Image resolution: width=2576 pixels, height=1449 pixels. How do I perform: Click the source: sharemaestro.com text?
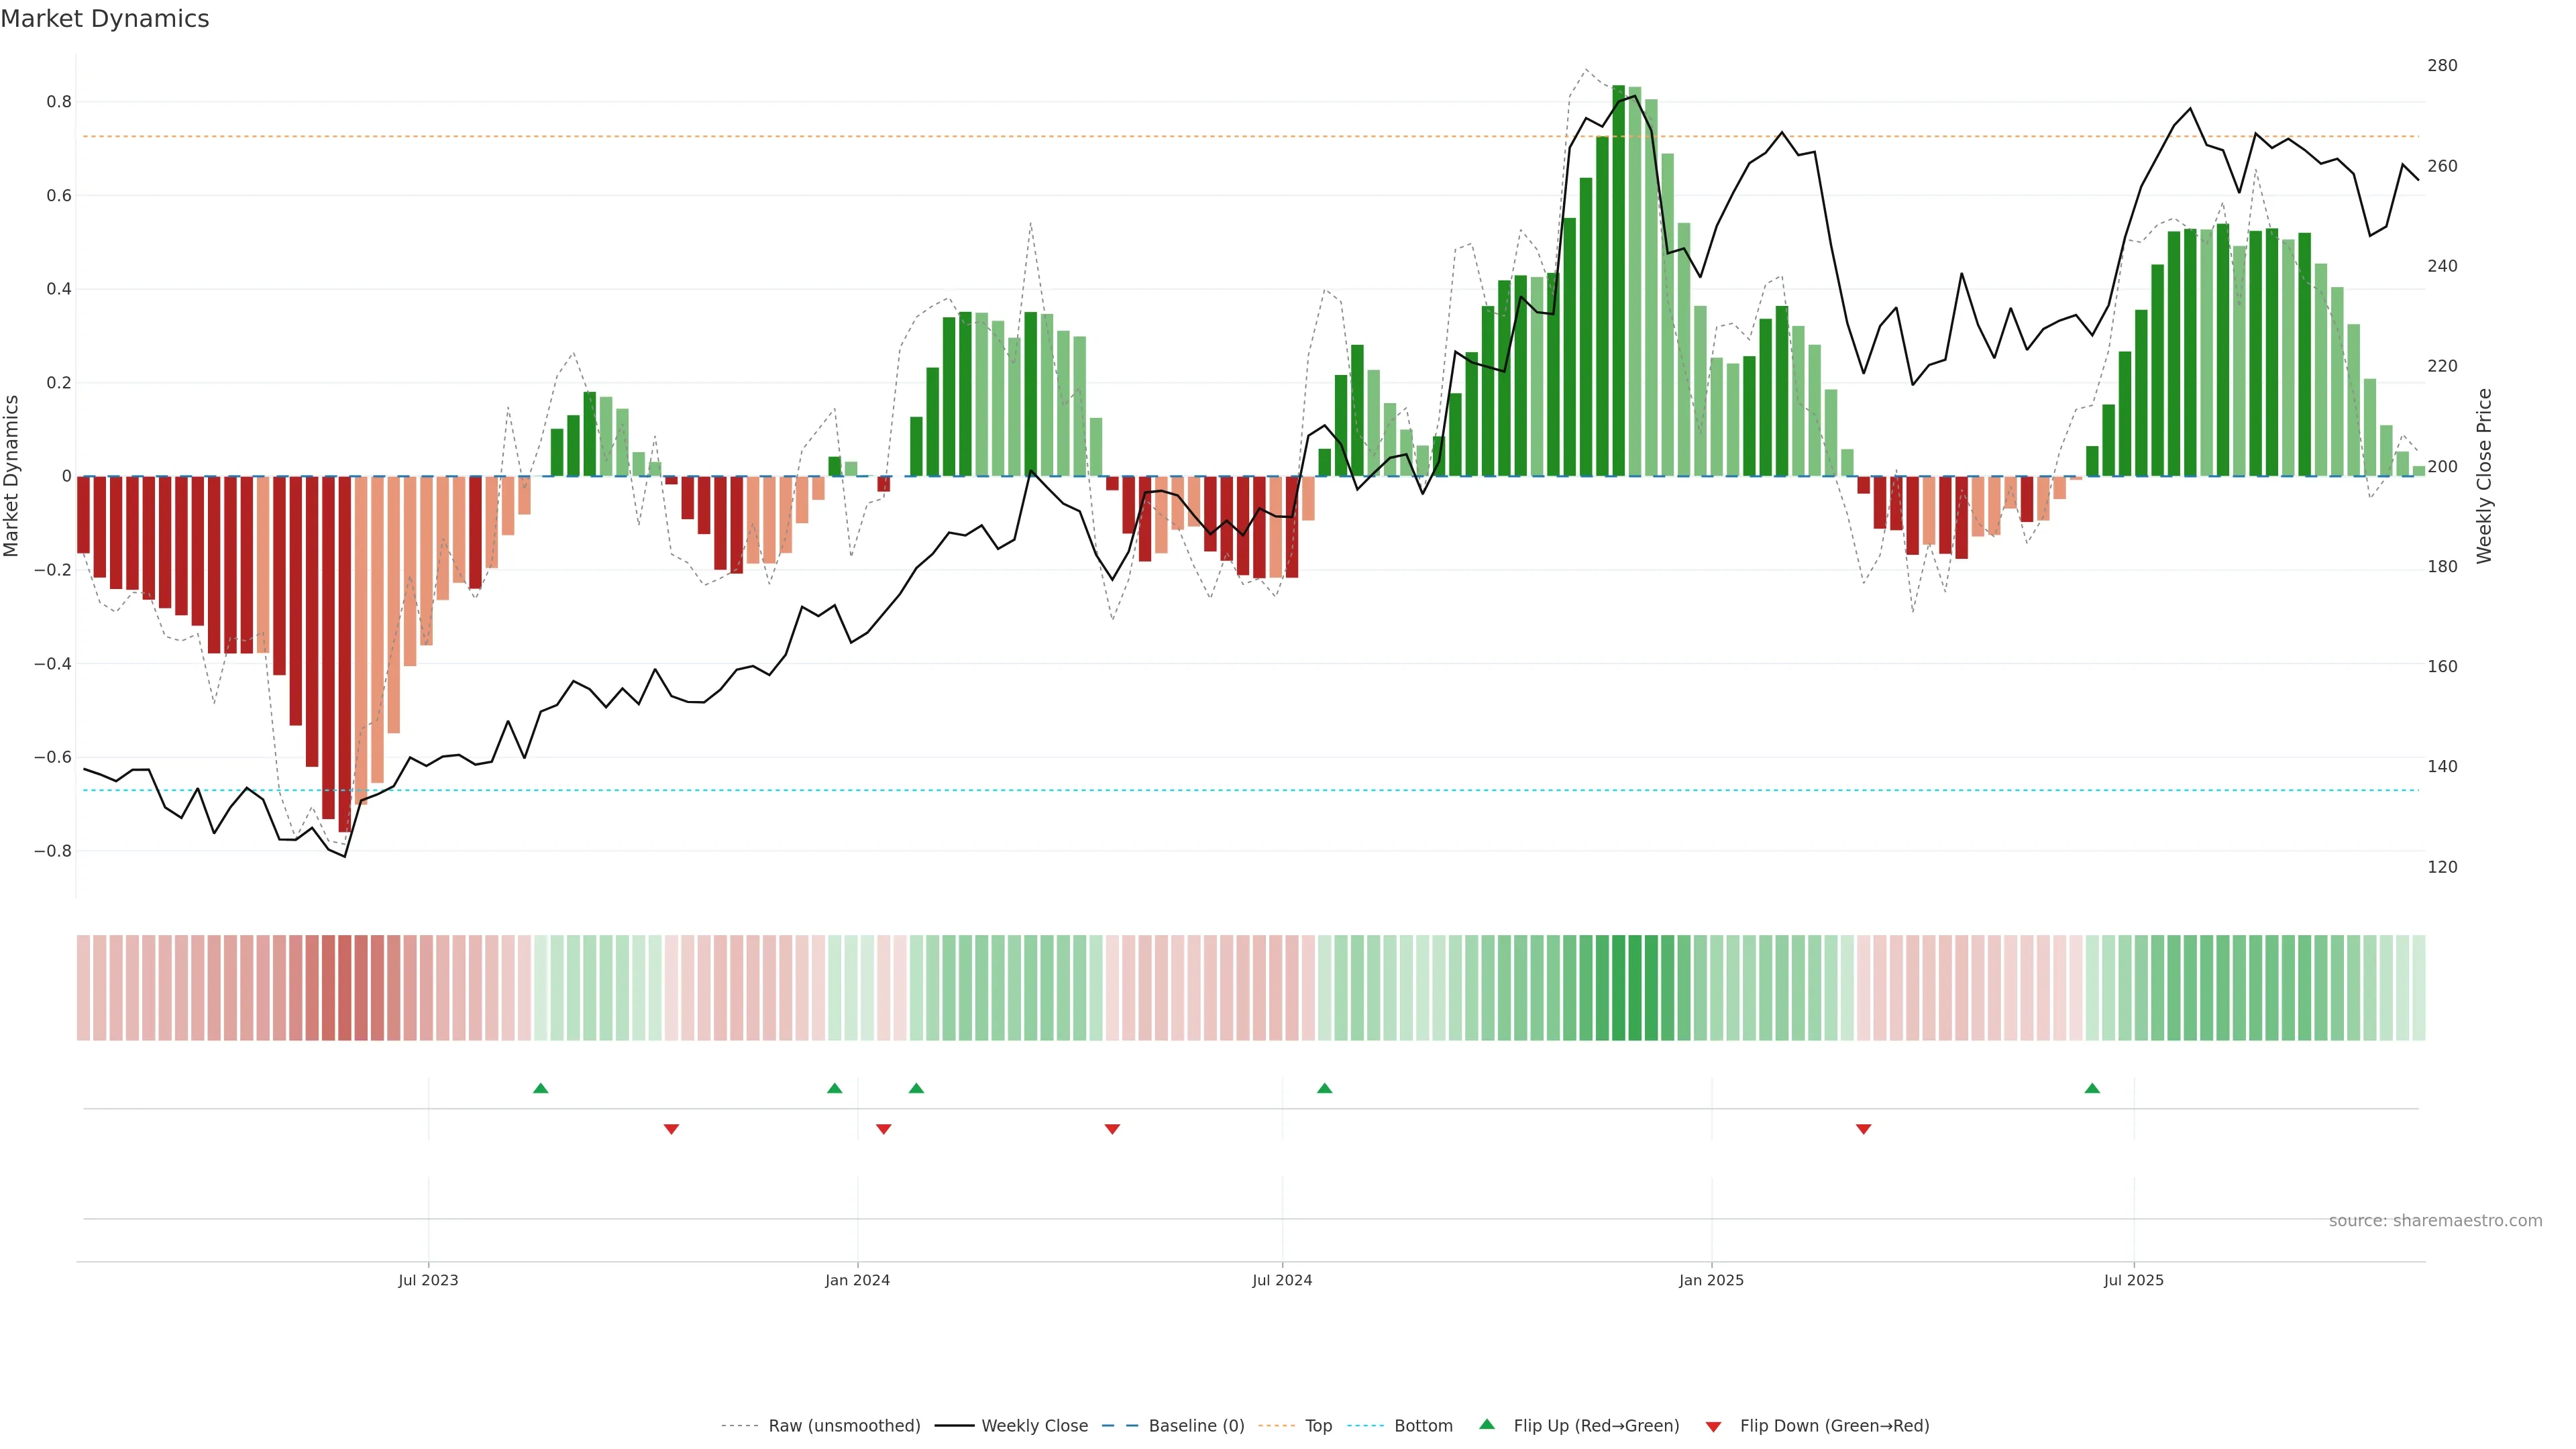point(2435,1221)
